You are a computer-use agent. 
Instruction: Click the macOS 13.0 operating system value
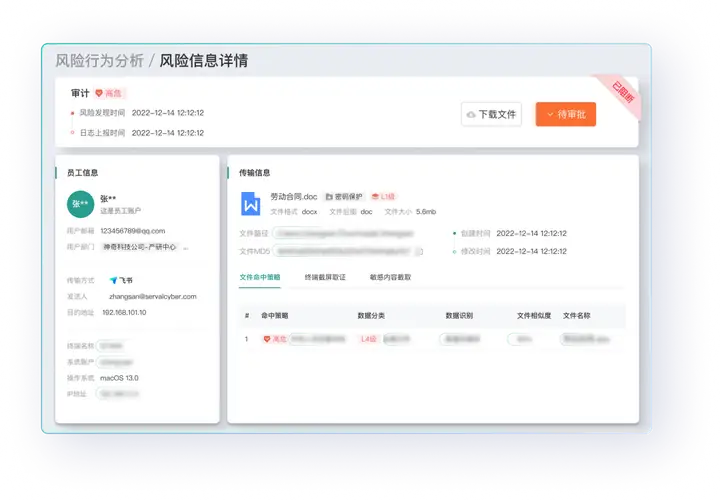pyautogui.click(x=119, y=378)
